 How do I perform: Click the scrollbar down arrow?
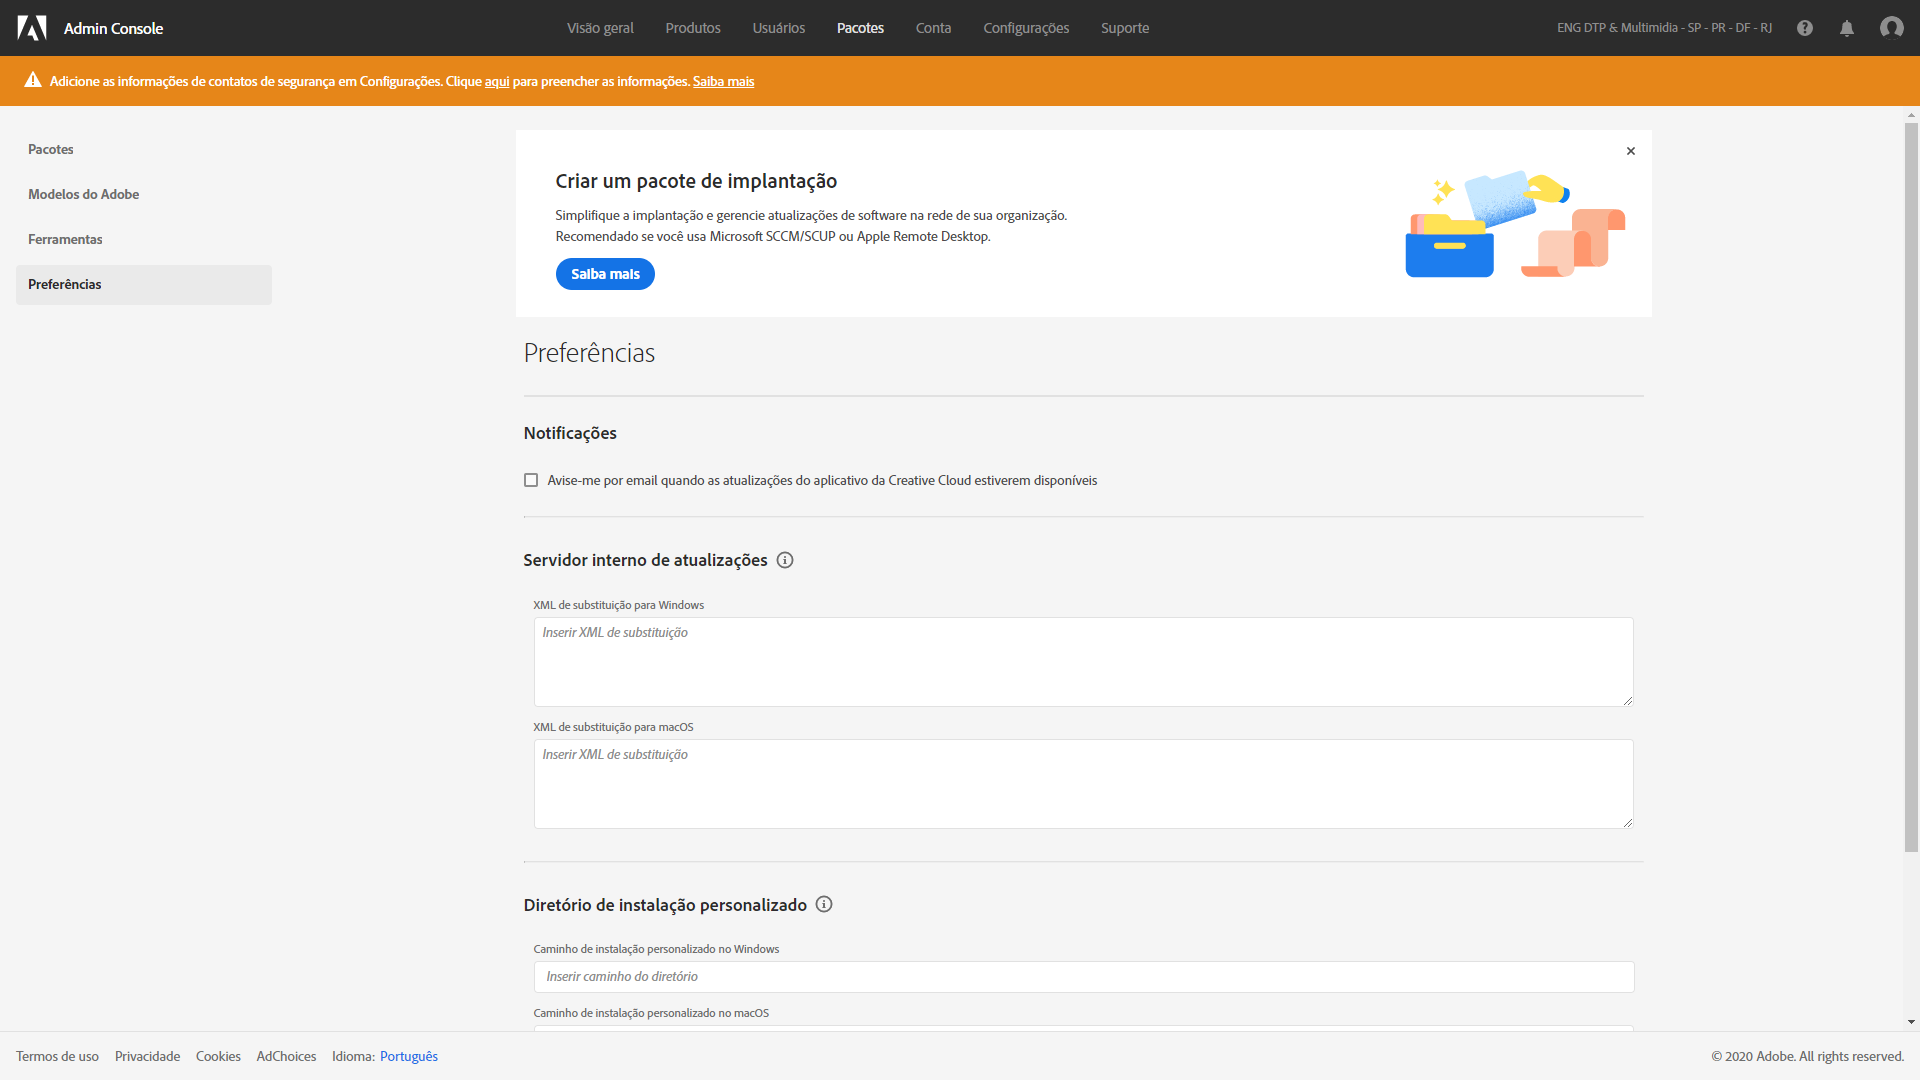[x=1911, y=1022]
